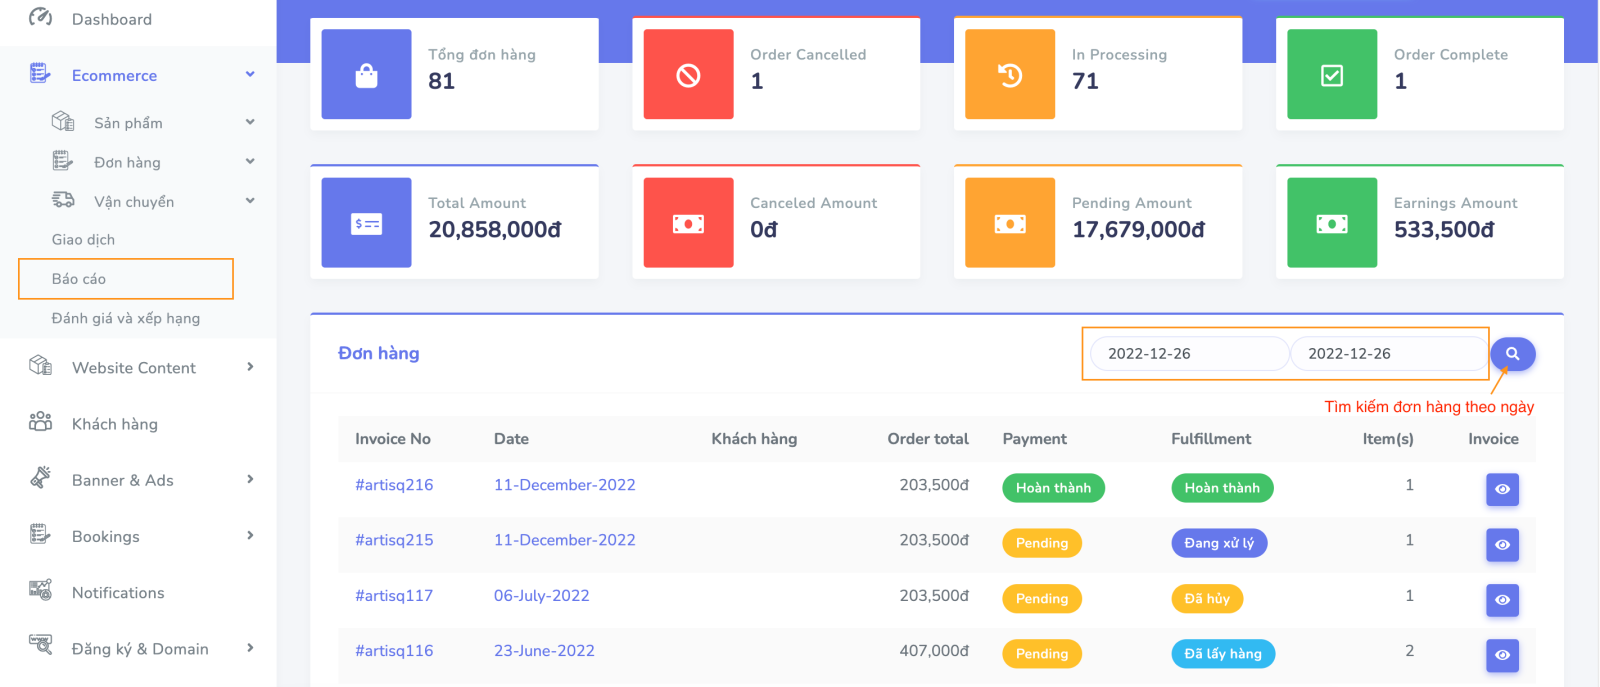Click the 23-June-2022 date link
The image size is (1600, 687).
click(x=544, y=651)
